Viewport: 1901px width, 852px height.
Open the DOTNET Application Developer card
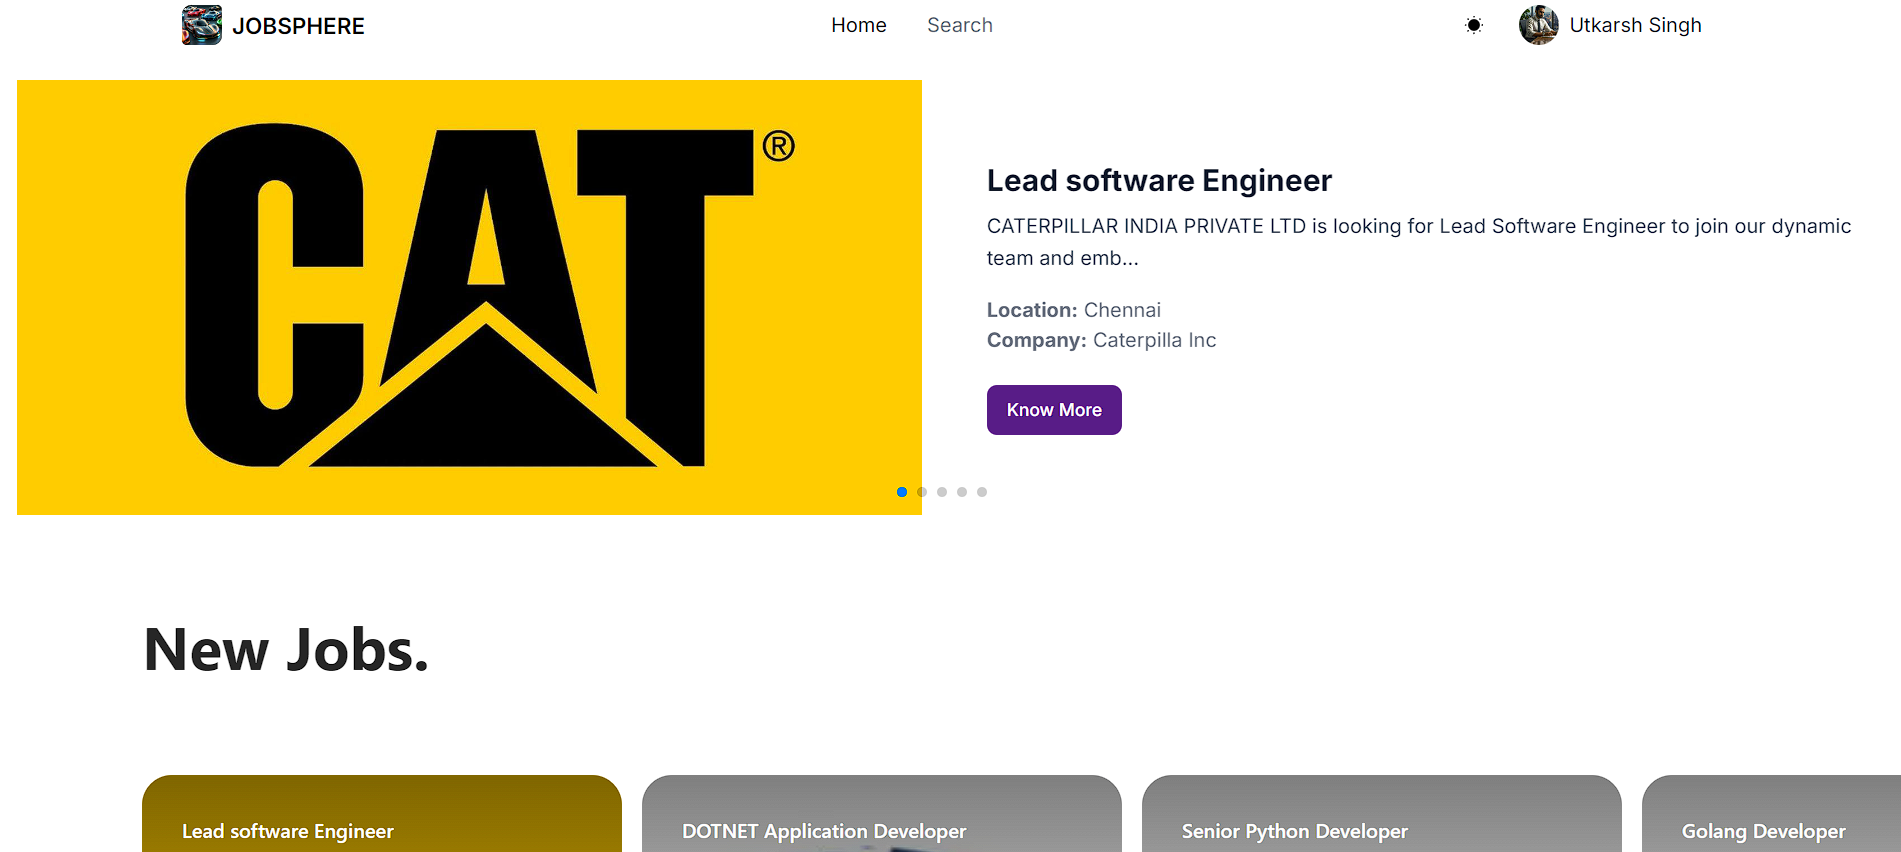click(x=882, y=814)
